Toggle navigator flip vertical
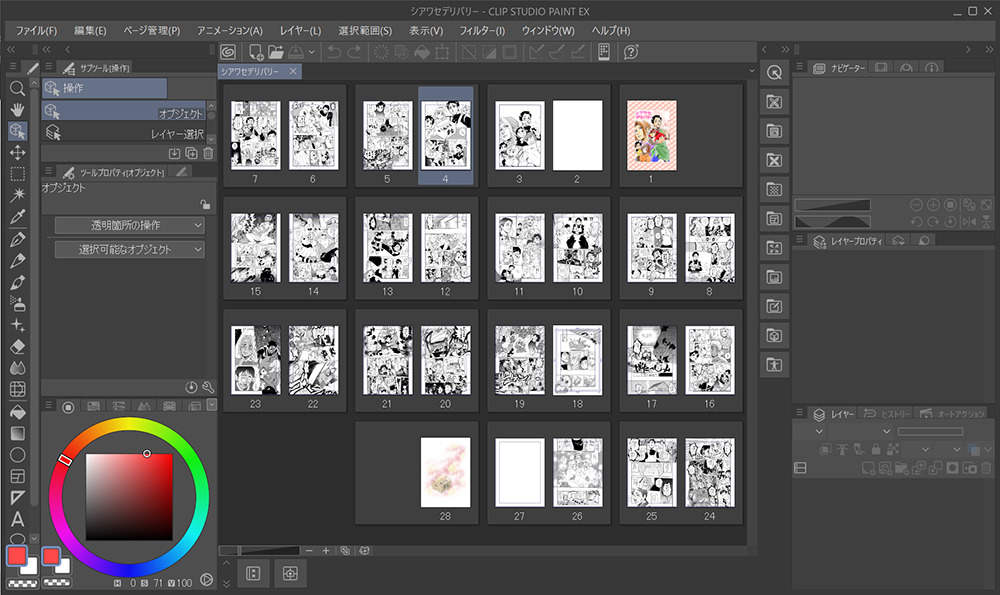Screen dimensions: 1000x595 pyautogui.click(x=987, y=222)
